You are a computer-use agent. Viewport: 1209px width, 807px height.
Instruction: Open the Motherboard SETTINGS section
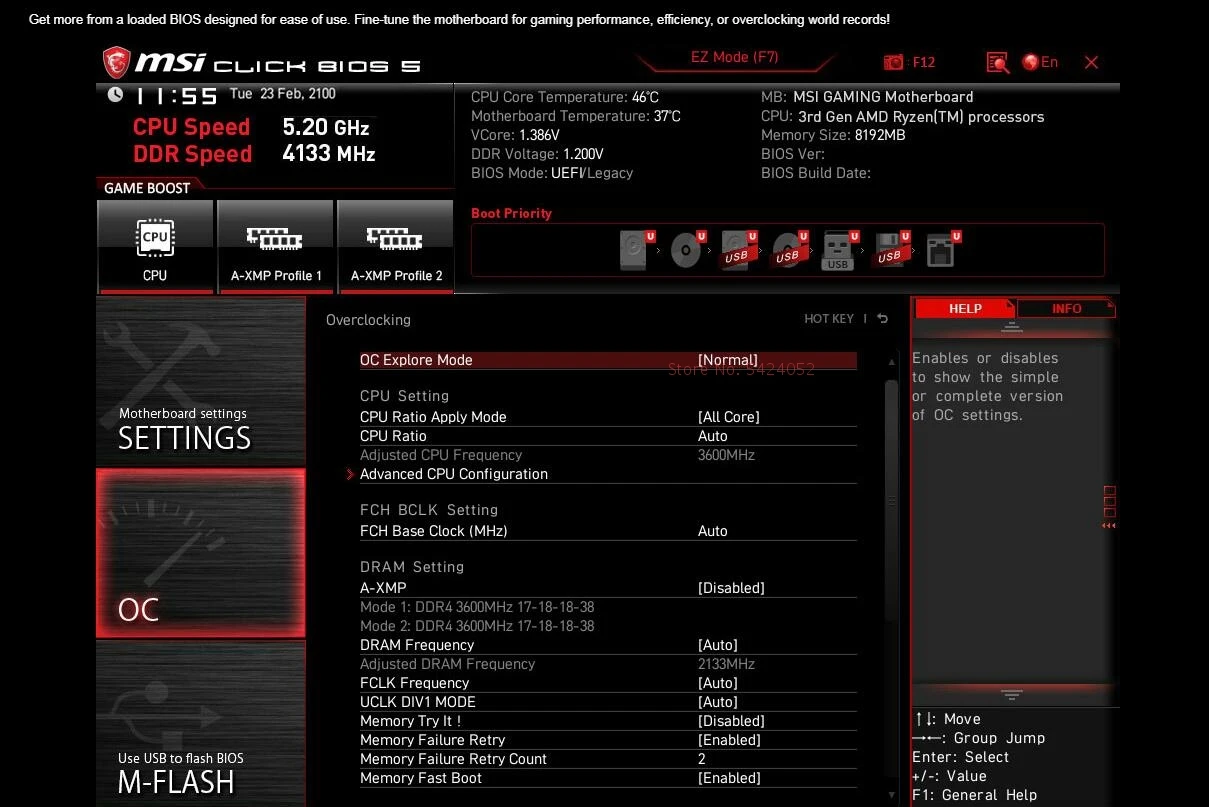pyautogui.click(x=201, y=380)
